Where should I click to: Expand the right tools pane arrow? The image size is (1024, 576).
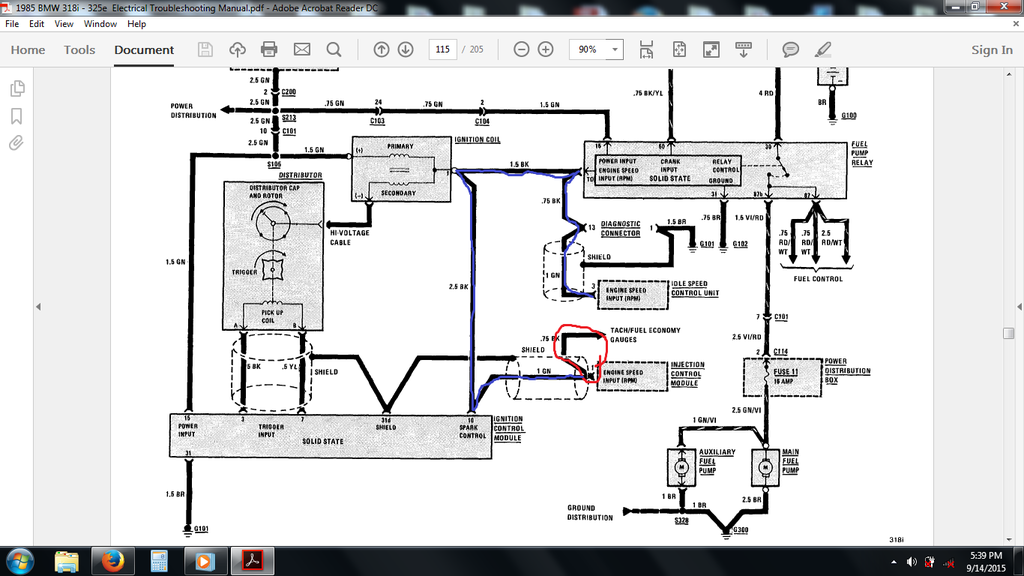[x=1019, y=306]
